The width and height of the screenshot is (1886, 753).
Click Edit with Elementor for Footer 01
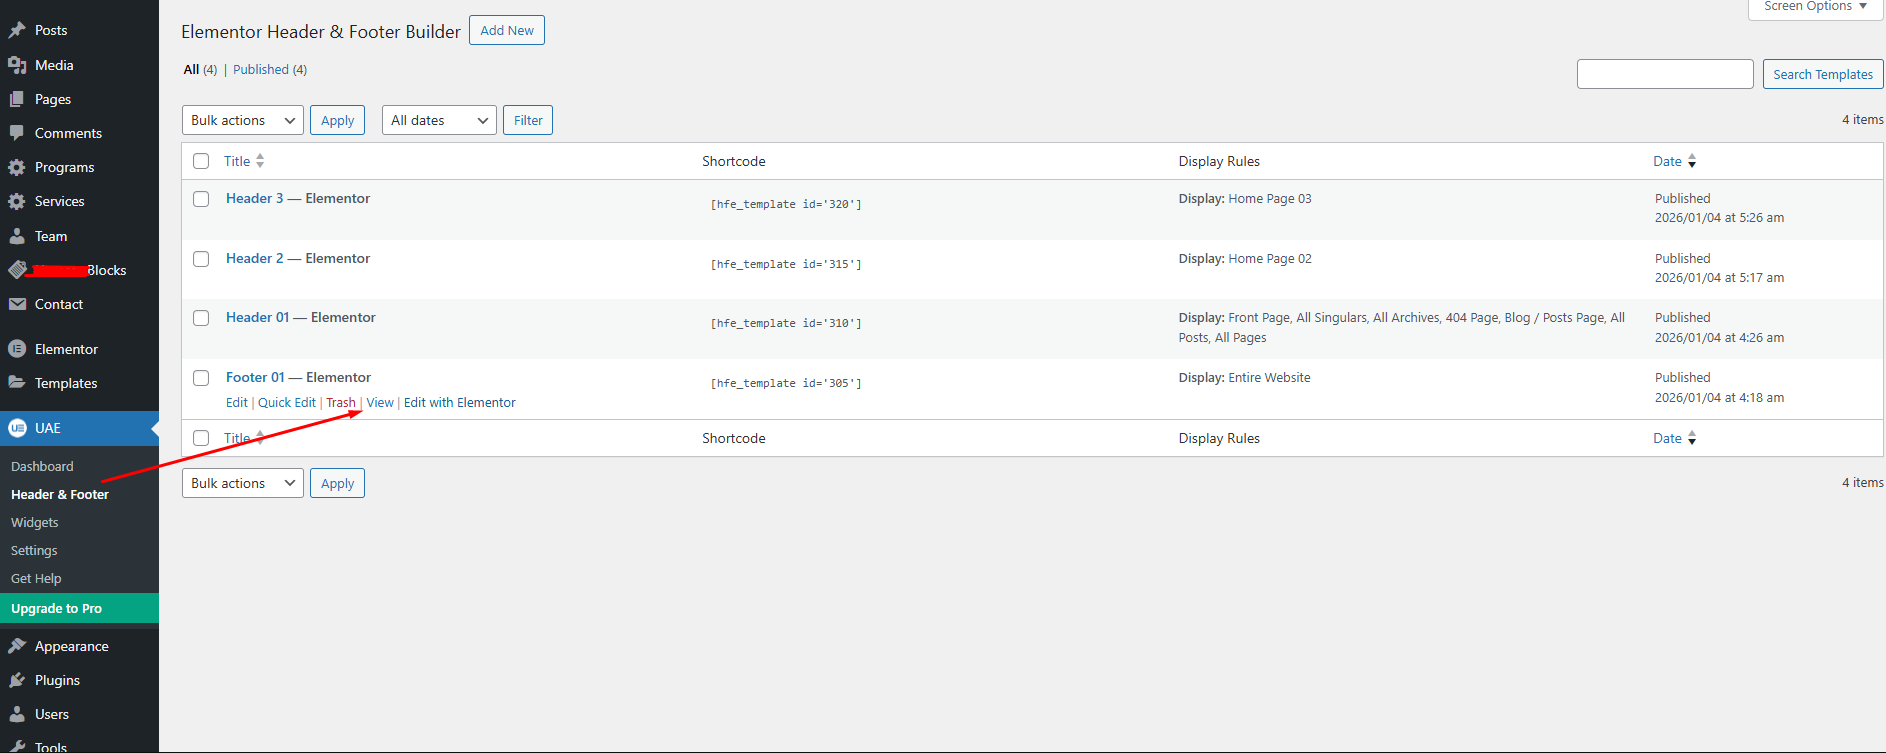tap(460, 402)
